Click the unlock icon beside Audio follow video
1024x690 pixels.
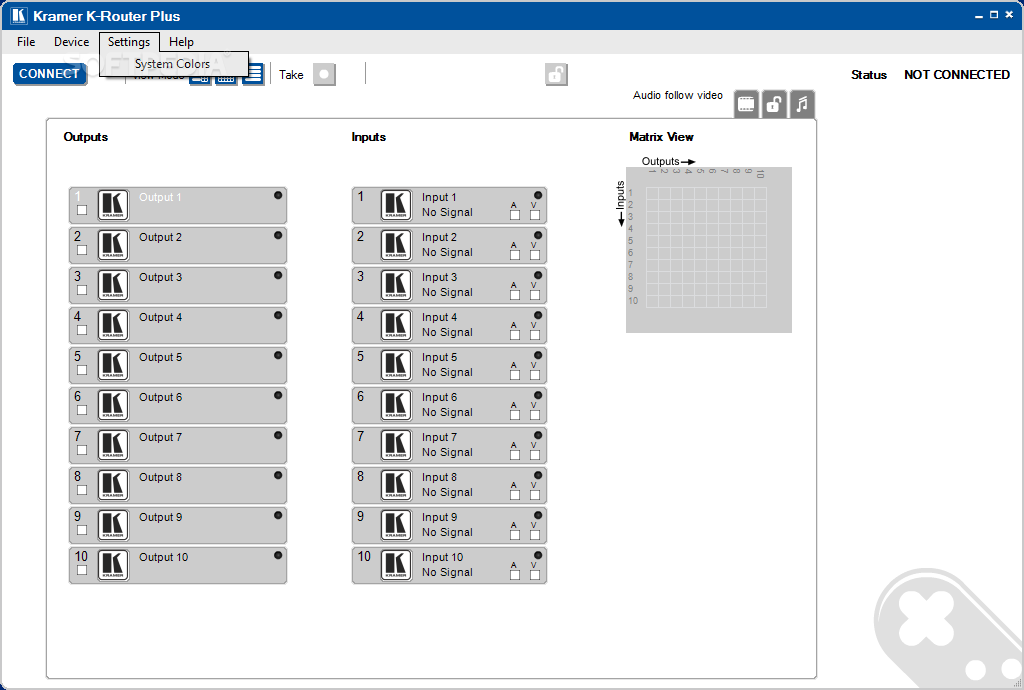pos(774,104)
